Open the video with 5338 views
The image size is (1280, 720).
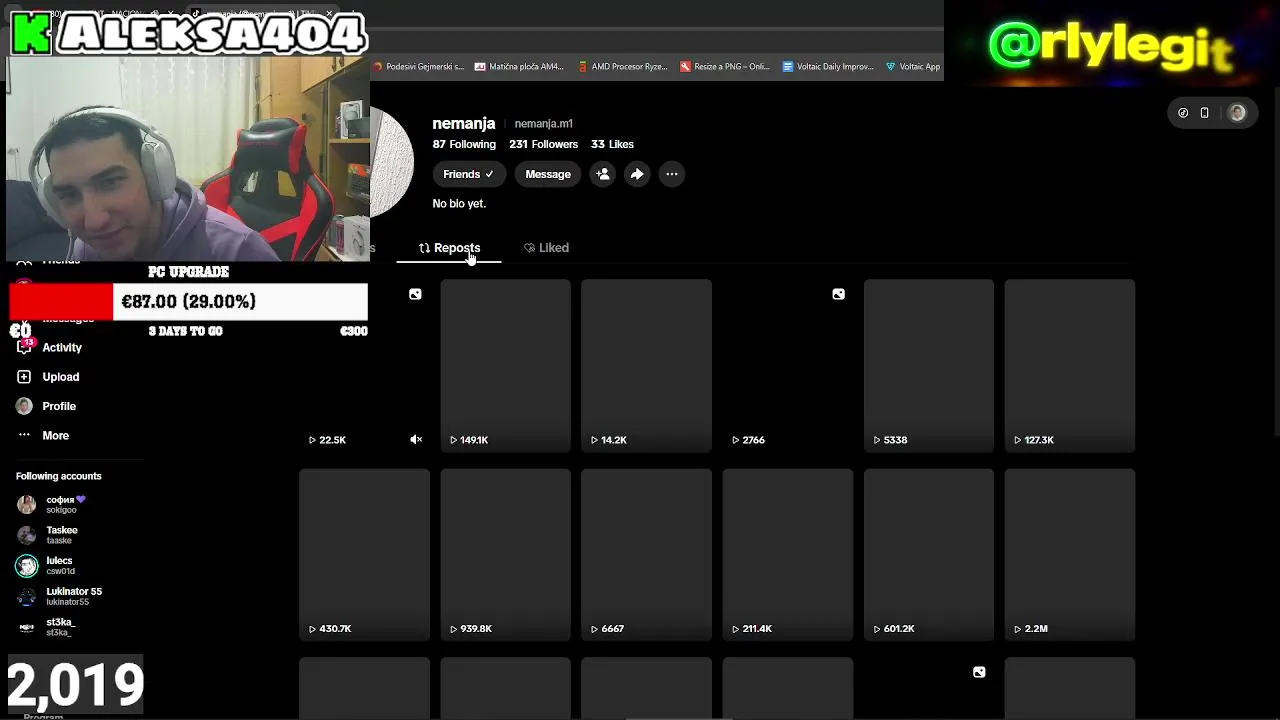(929, 365)
